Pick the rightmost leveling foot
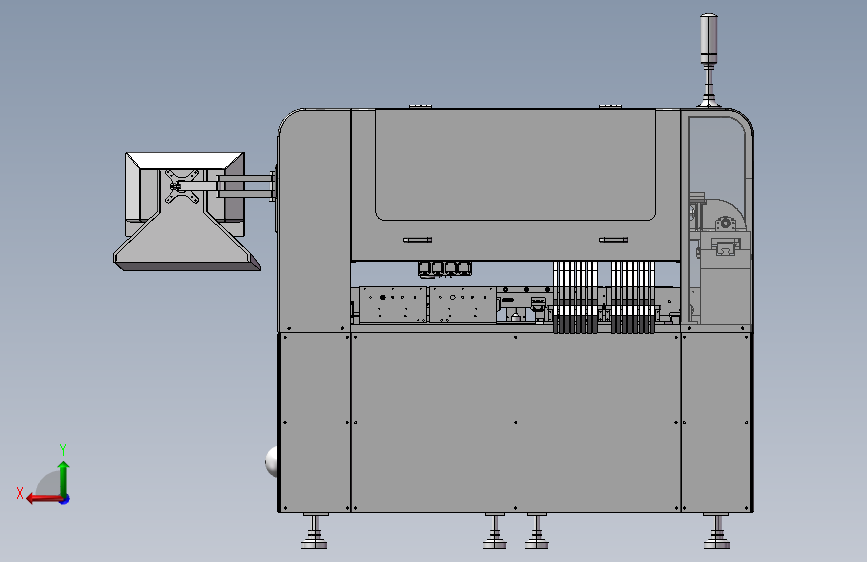Screen dimensions: 867x562 [717, 531]
